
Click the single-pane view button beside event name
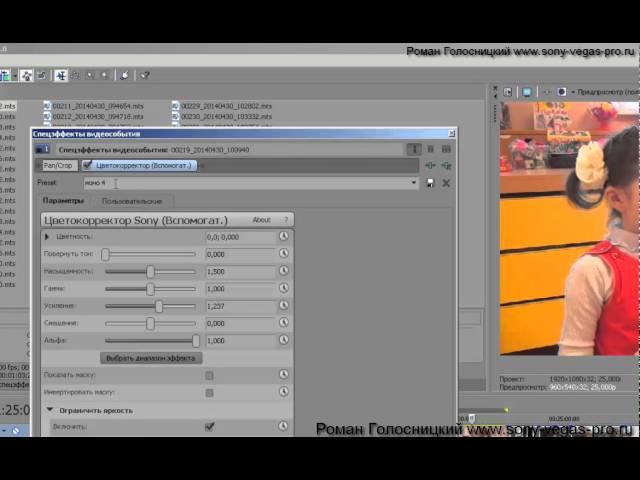coord(414,149)
